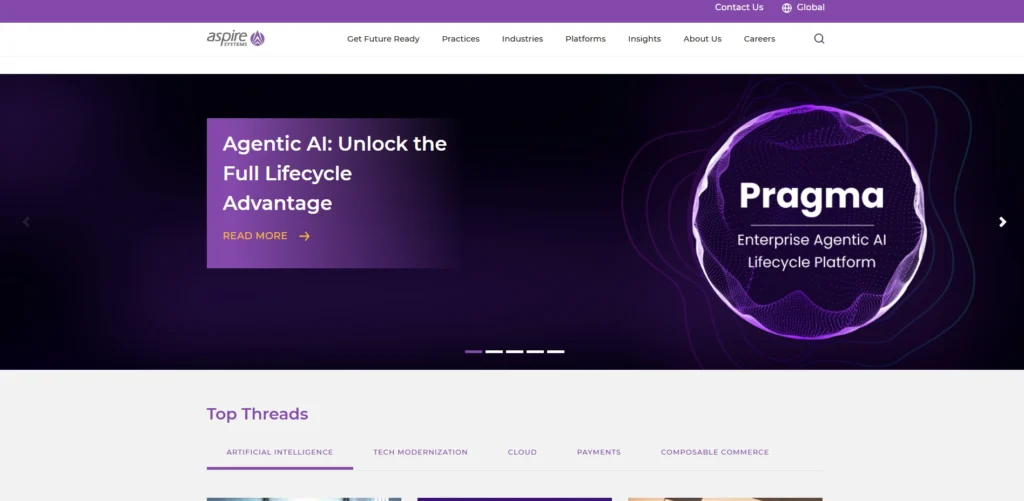Select the third carousel slide indicator
Image resolution: width=1024 pixels, height=501 pixels.
[x=515, y=351]
